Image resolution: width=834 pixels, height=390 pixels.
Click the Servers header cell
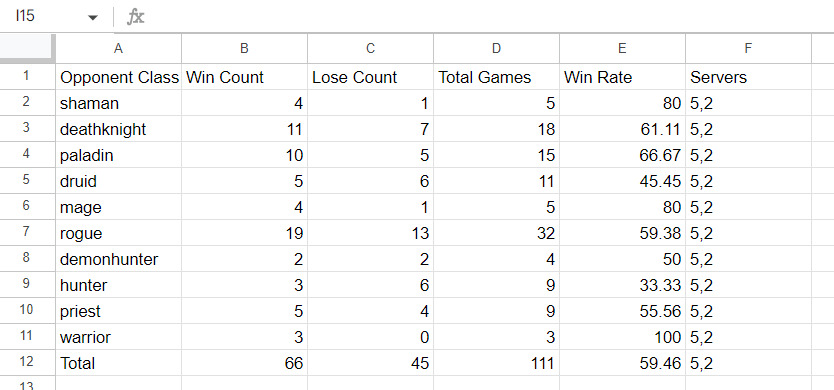[x=748, y=77]
